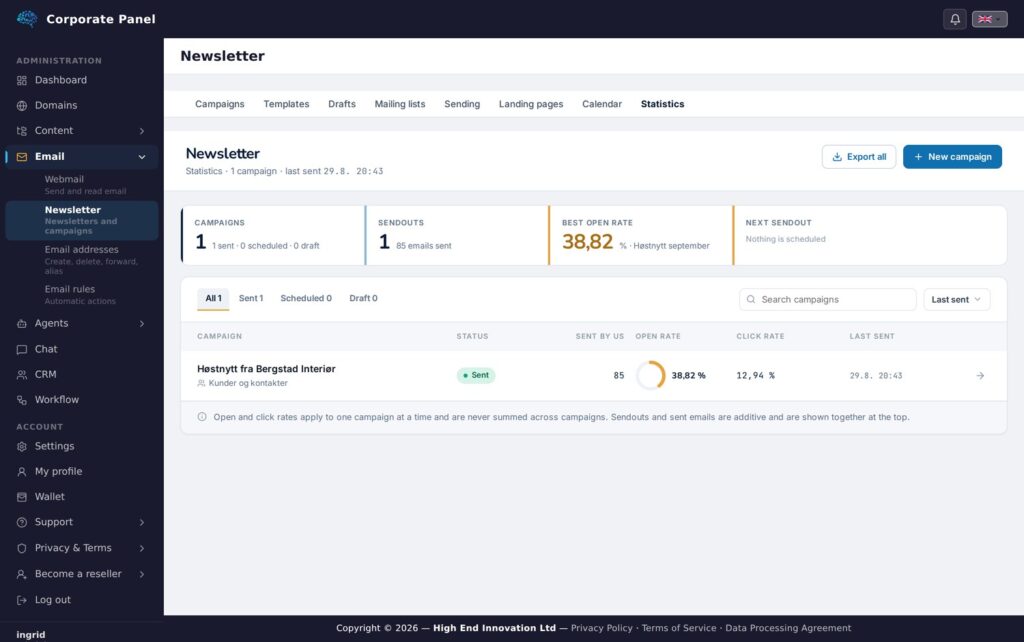Collapse the Email section chevron
The image size is (1024, 642).
pos(142,157)
